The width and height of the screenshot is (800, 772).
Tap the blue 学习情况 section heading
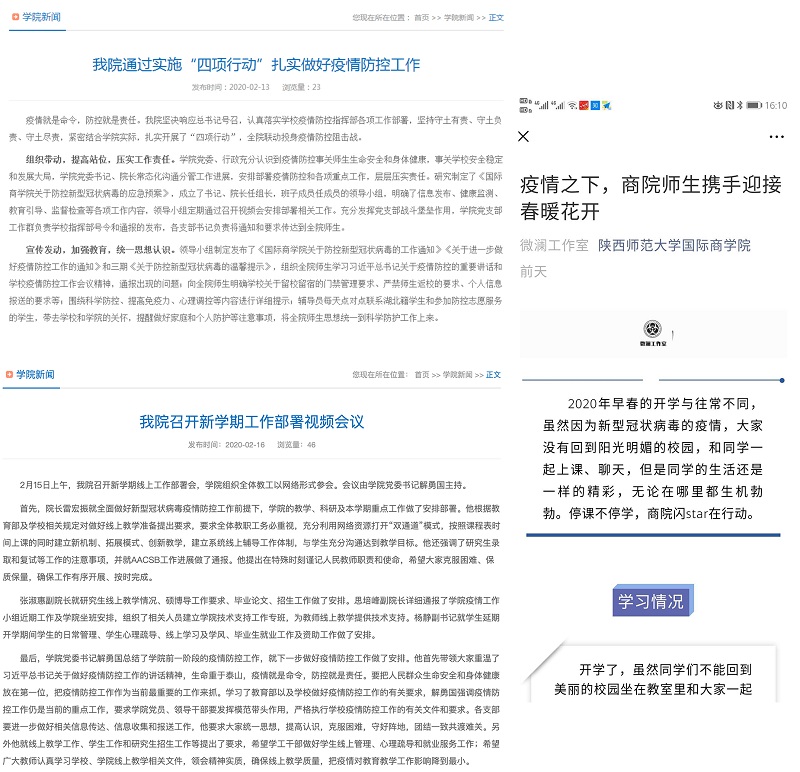click(x=651, y=601)
